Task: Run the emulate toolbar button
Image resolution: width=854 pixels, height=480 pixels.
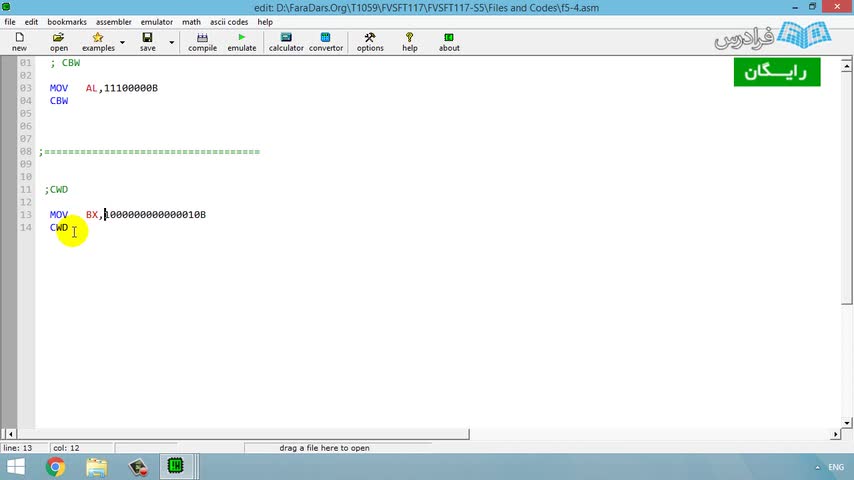Action: point(242,41)
